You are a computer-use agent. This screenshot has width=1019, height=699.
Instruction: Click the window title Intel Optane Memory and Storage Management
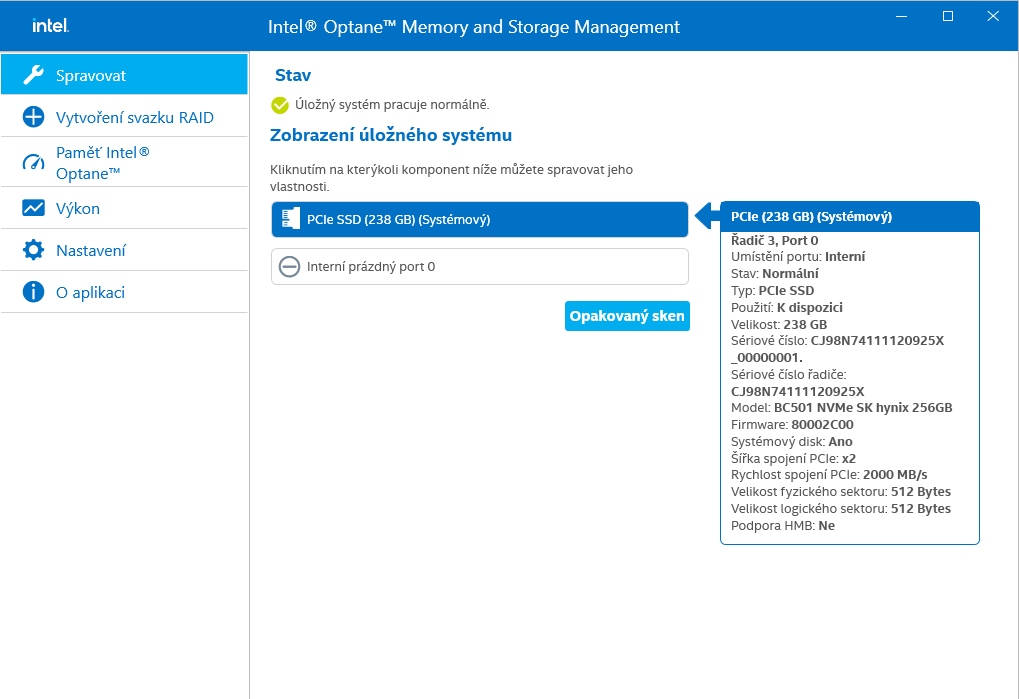point(474,27)
